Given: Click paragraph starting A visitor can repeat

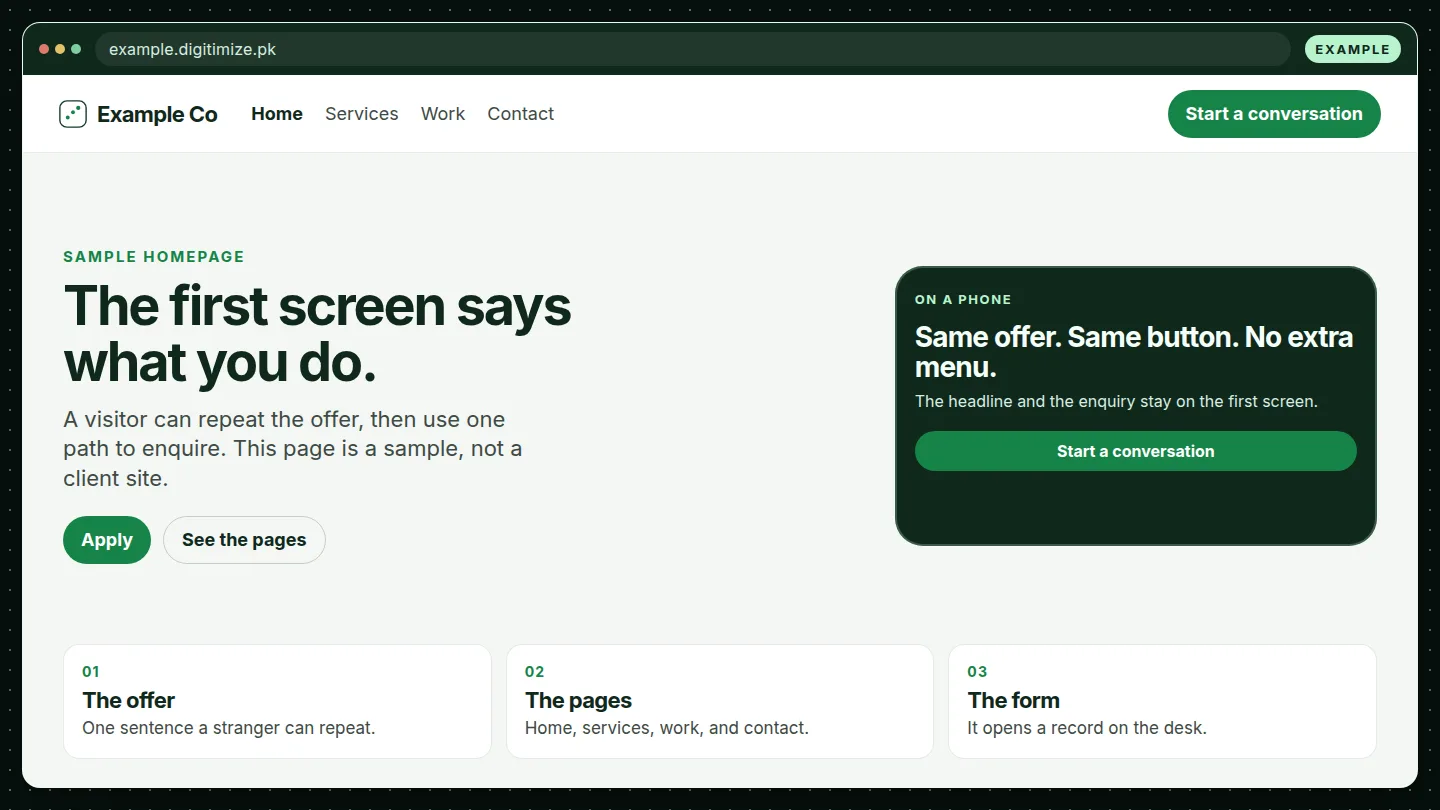Looking at the screenshot, I should coord(293,449).
